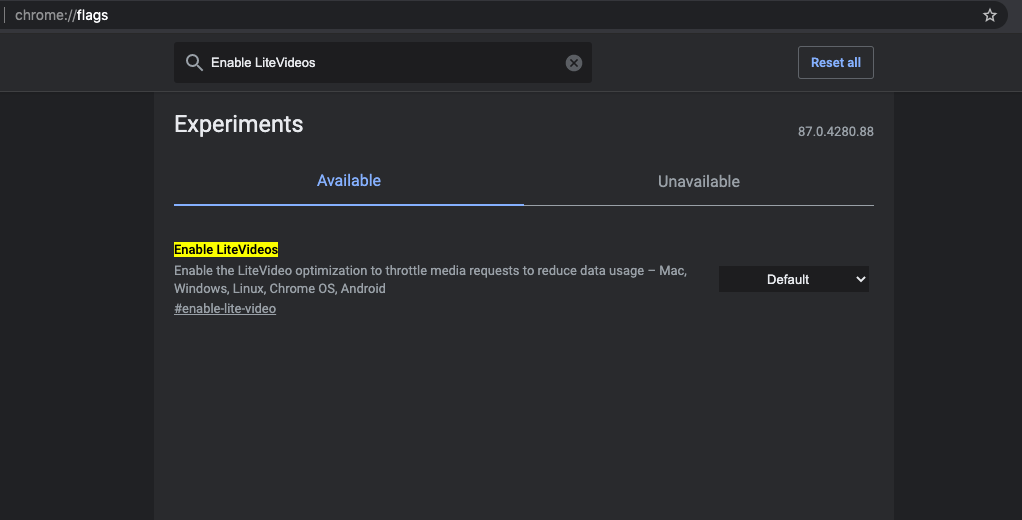Clear the flags search with the X icon
This screenshot has width=1022, height=520.
pyautogui.click(x=574, y=63)
